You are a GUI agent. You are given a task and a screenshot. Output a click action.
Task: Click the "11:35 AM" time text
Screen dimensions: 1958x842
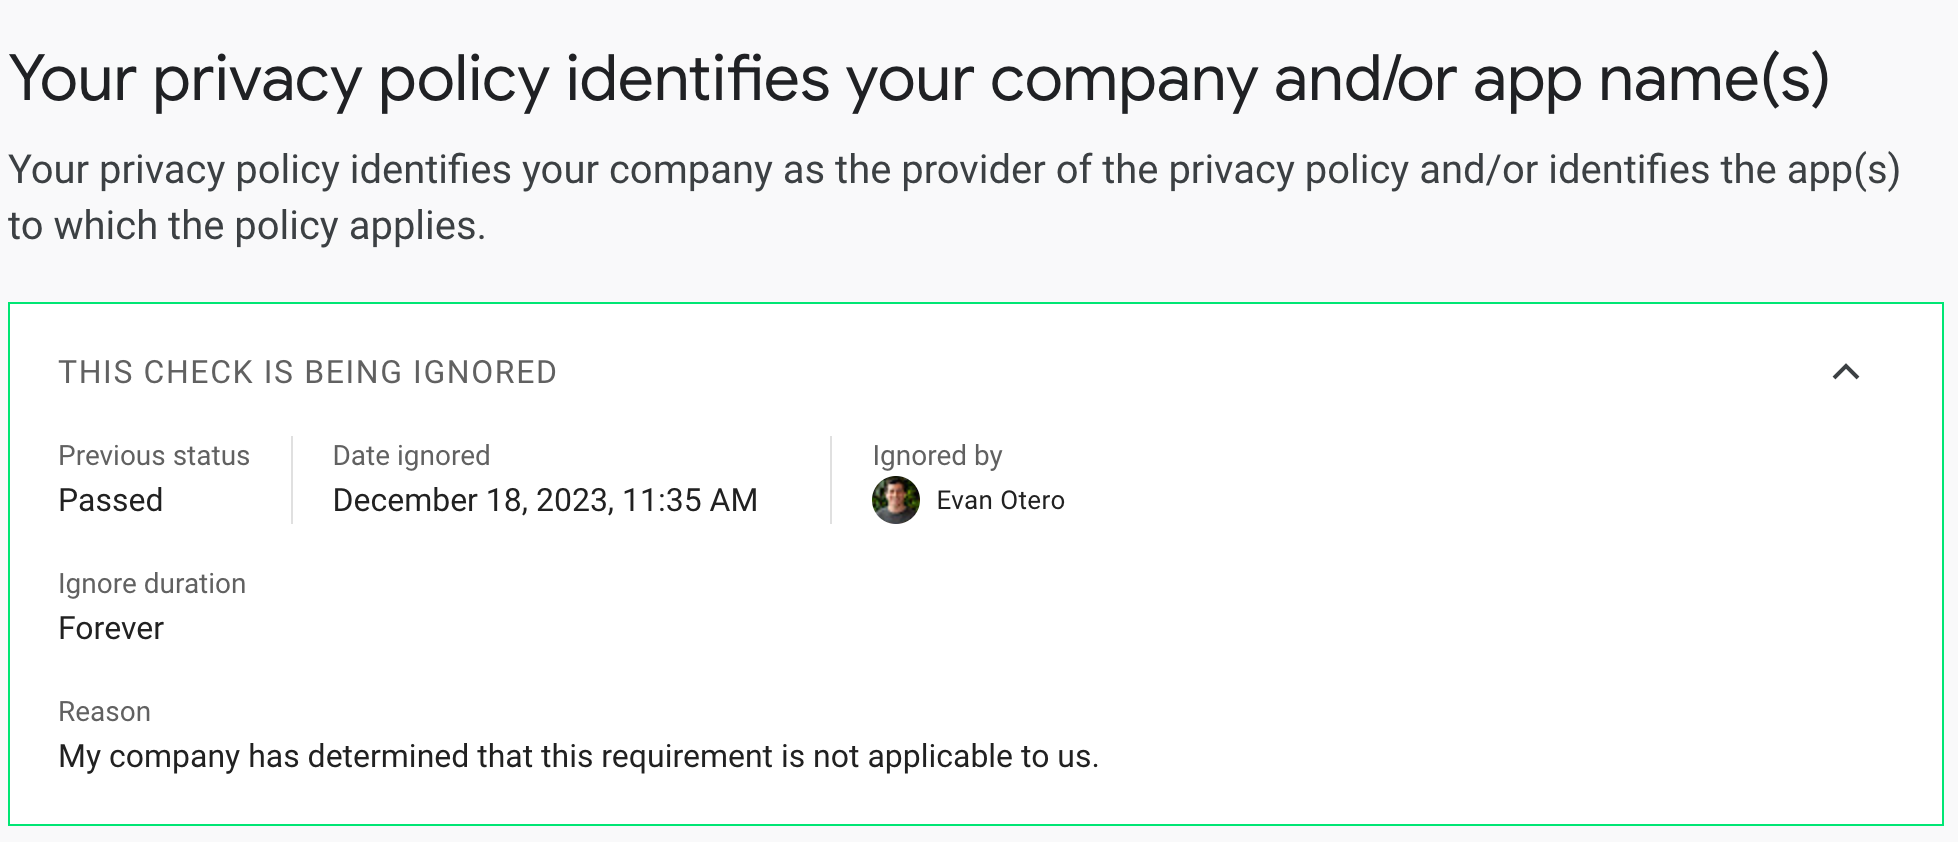coord(690,500)
